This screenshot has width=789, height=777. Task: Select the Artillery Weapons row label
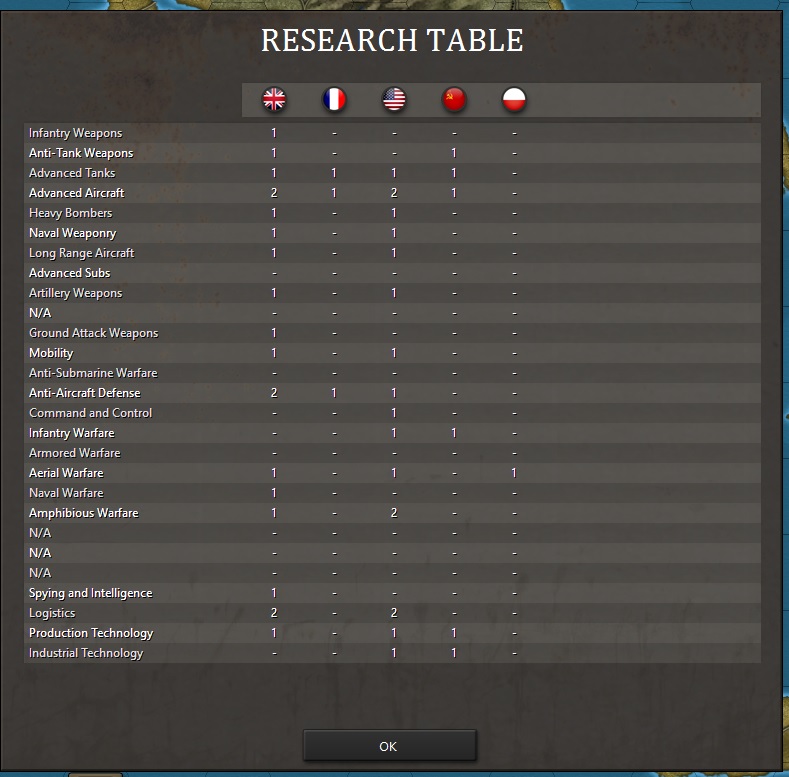[75, 293]
